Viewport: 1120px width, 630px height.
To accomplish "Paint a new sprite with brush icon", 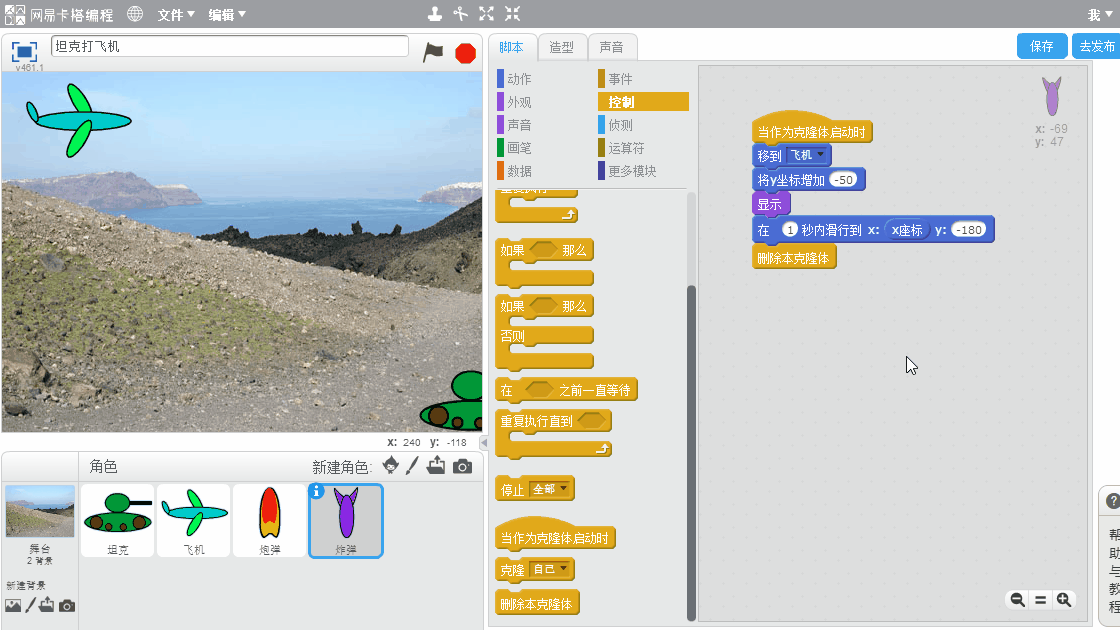I will (x=412, y=466).
